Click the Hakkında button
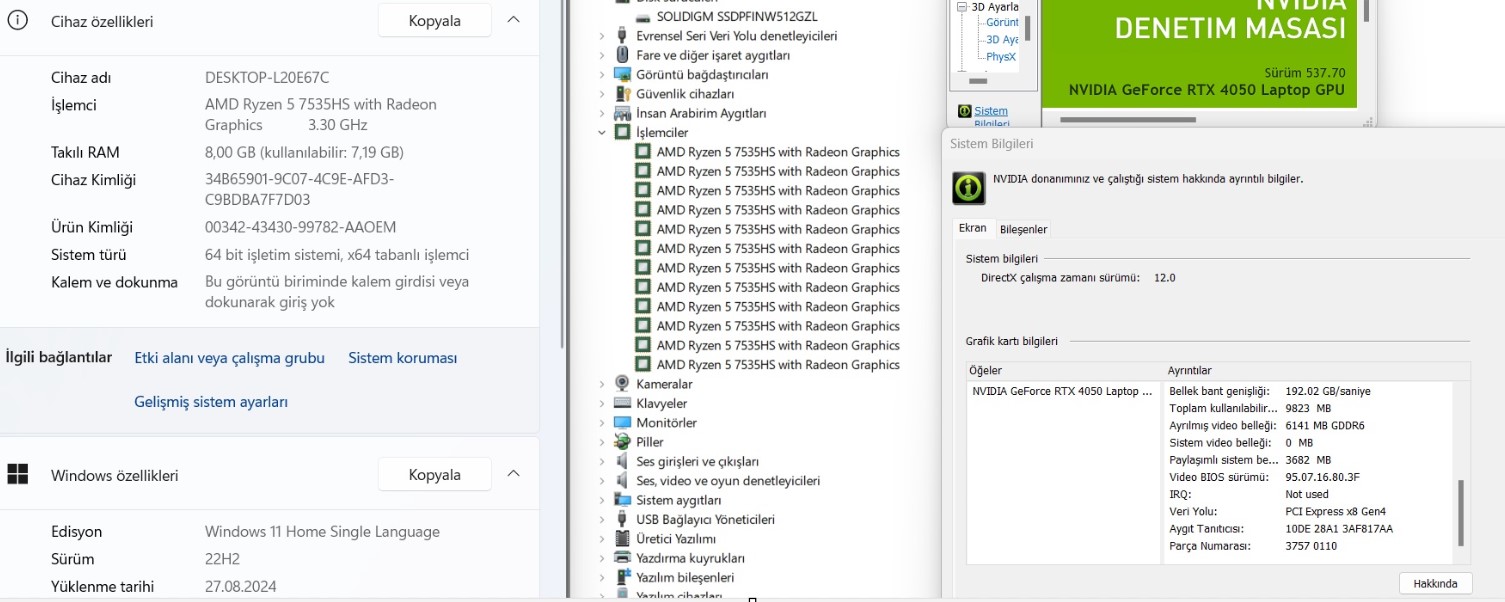The image size is (1505, 602). (x=1435, y=583)
